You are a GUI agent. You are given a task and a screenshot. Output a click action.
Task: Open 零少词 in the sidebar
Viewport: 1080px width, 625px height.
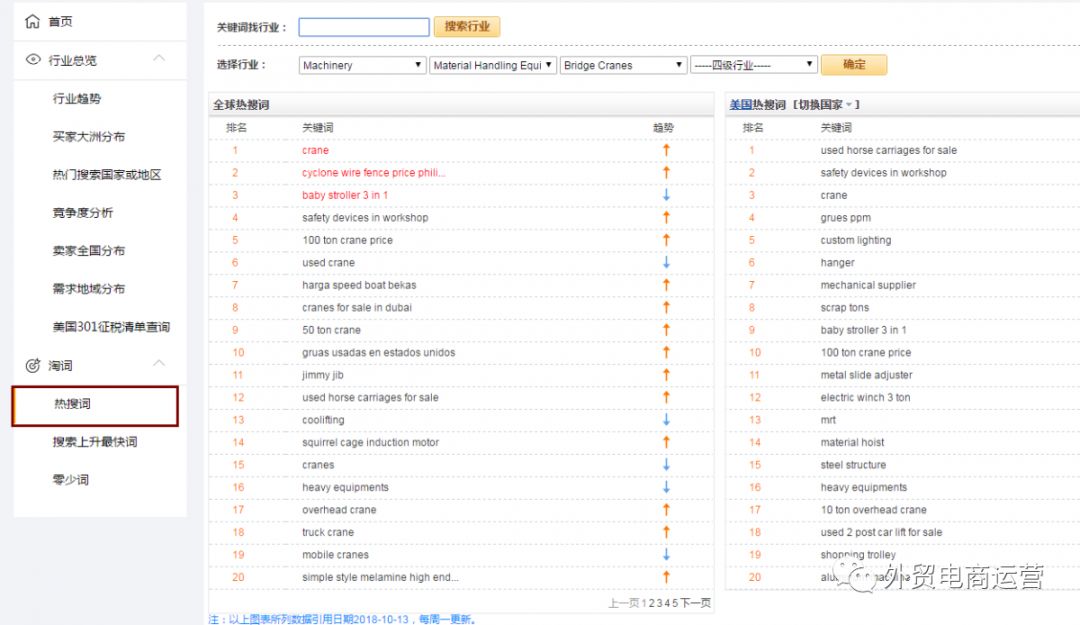(70, 480)
